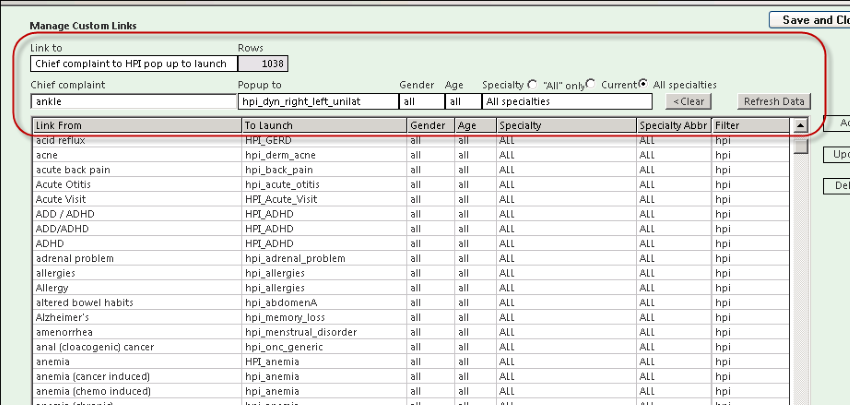
Task: Select the allergies row
Action: [x=411, y=273]
